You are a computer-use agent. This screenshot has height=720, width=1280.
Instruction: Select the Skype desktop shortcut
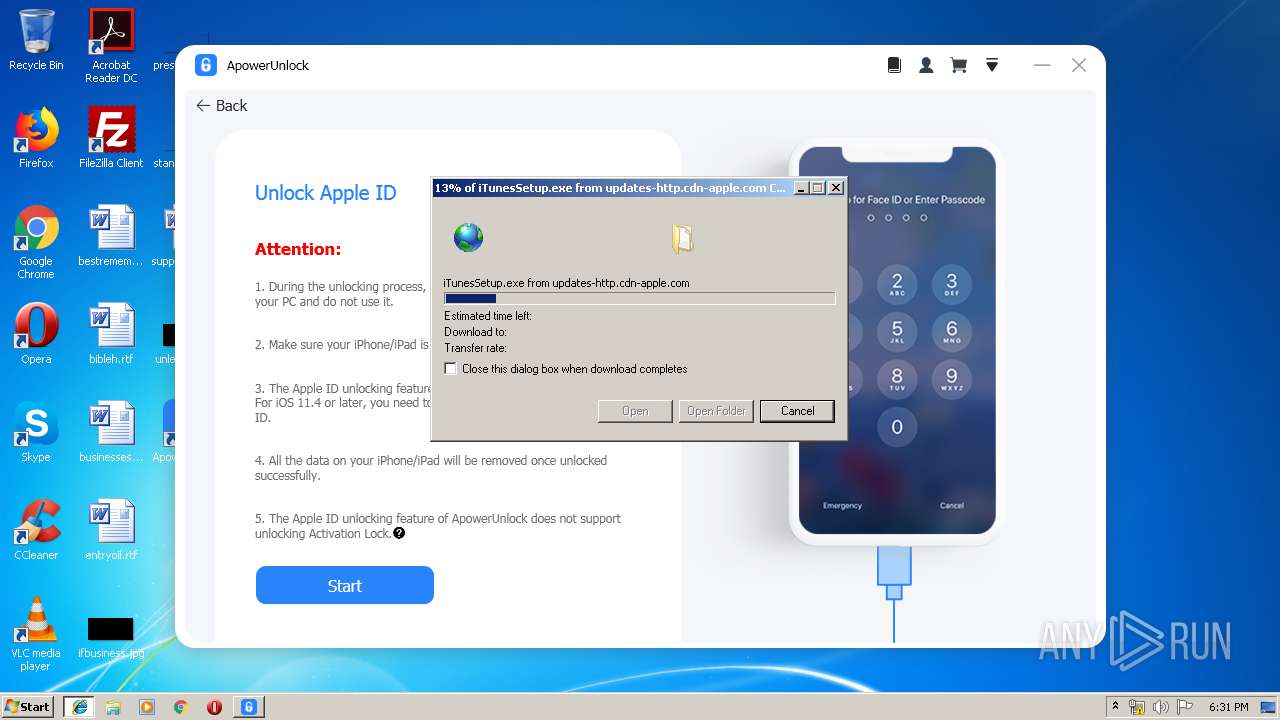[x=36, y=431]
